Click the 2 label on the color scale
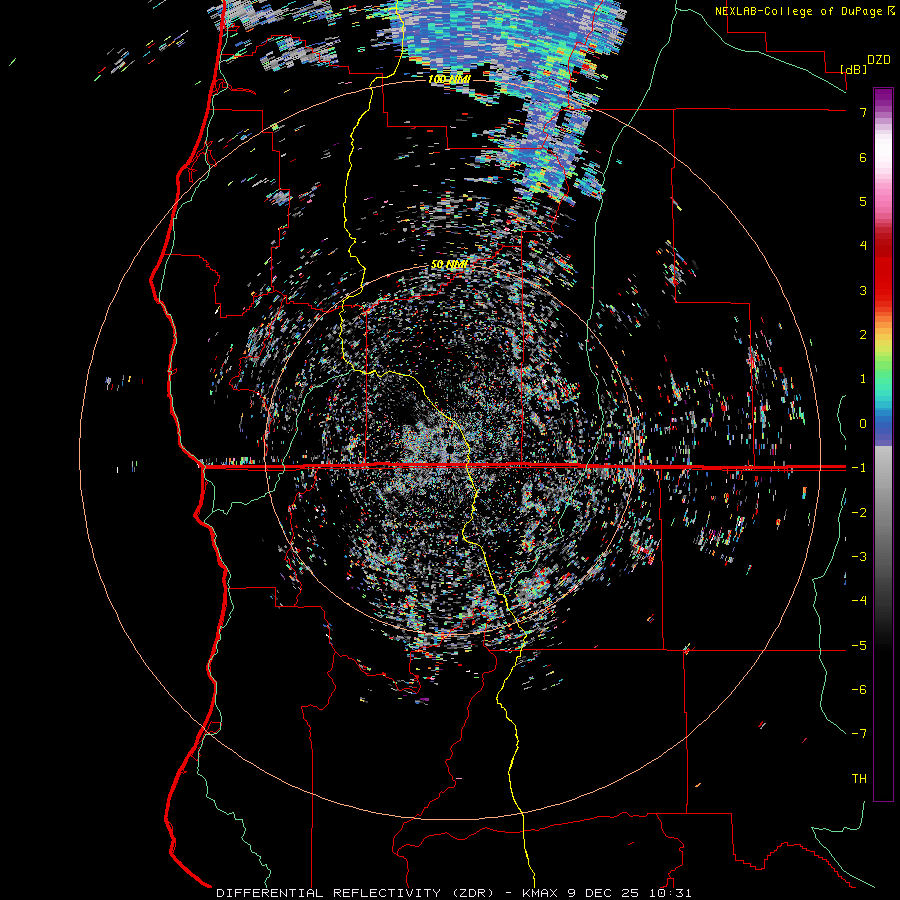Viewport: 900px width, 900px height. tap(863, 335)
